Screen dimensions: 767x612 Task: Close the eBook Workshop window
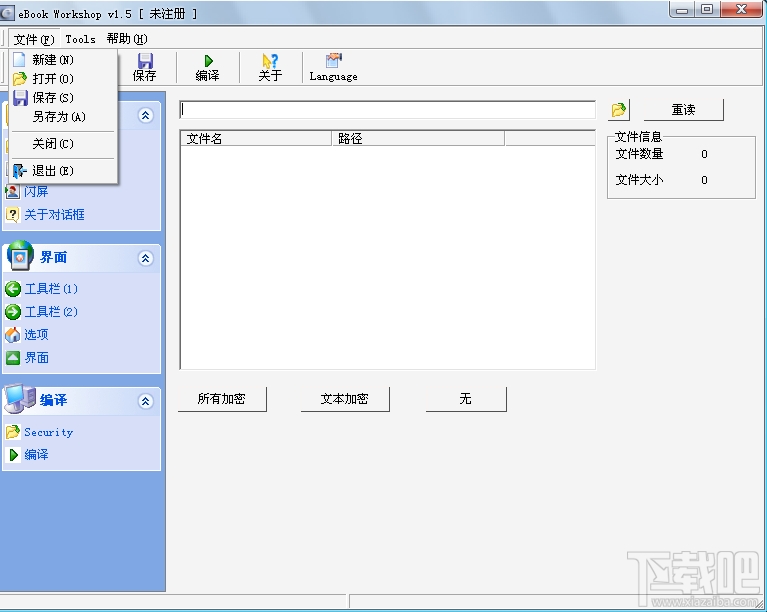pyautogui.click(x=742, y=10)
